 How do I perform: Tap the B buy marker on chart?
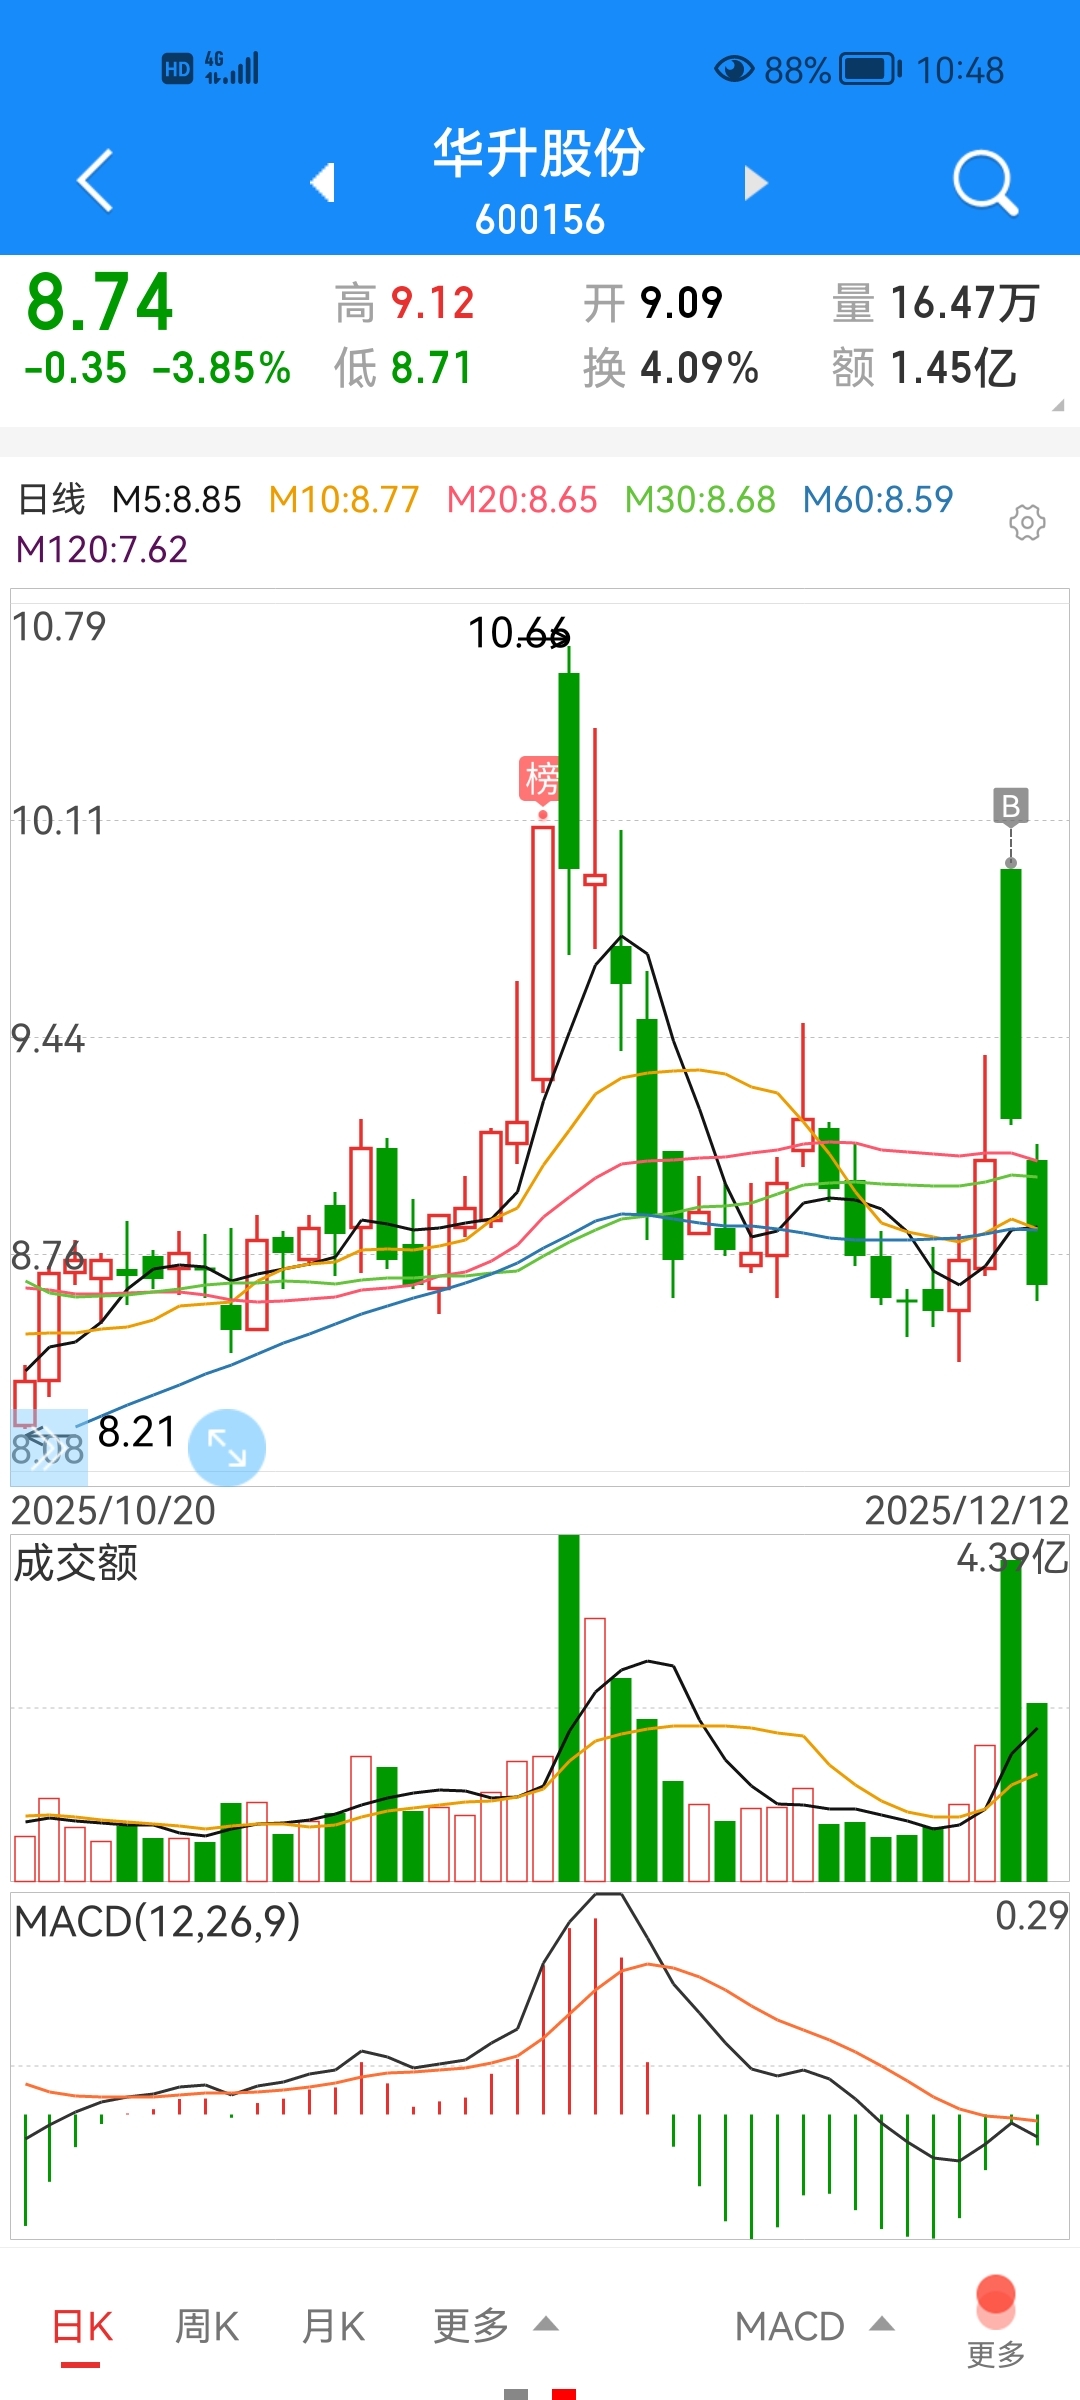1011,805
